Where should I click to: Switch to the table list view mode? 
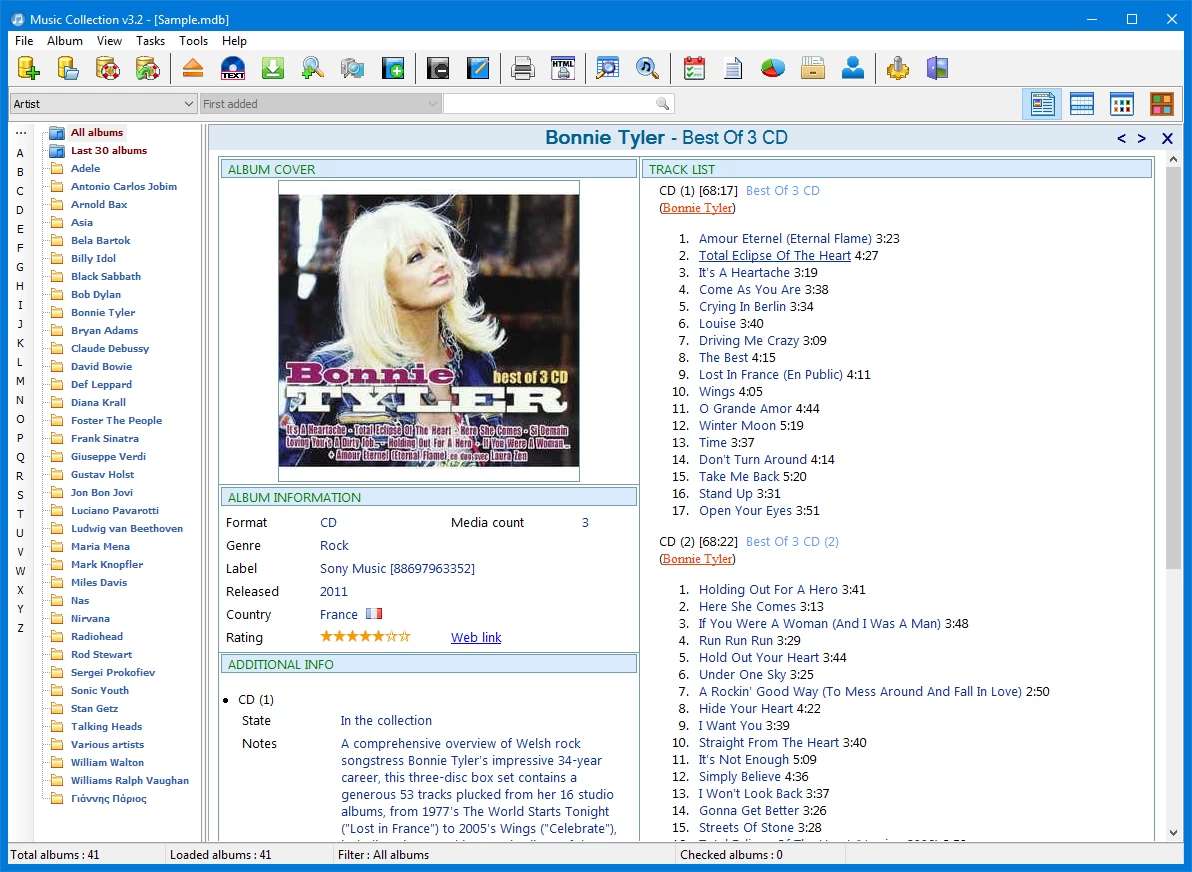click(1082, 104)
